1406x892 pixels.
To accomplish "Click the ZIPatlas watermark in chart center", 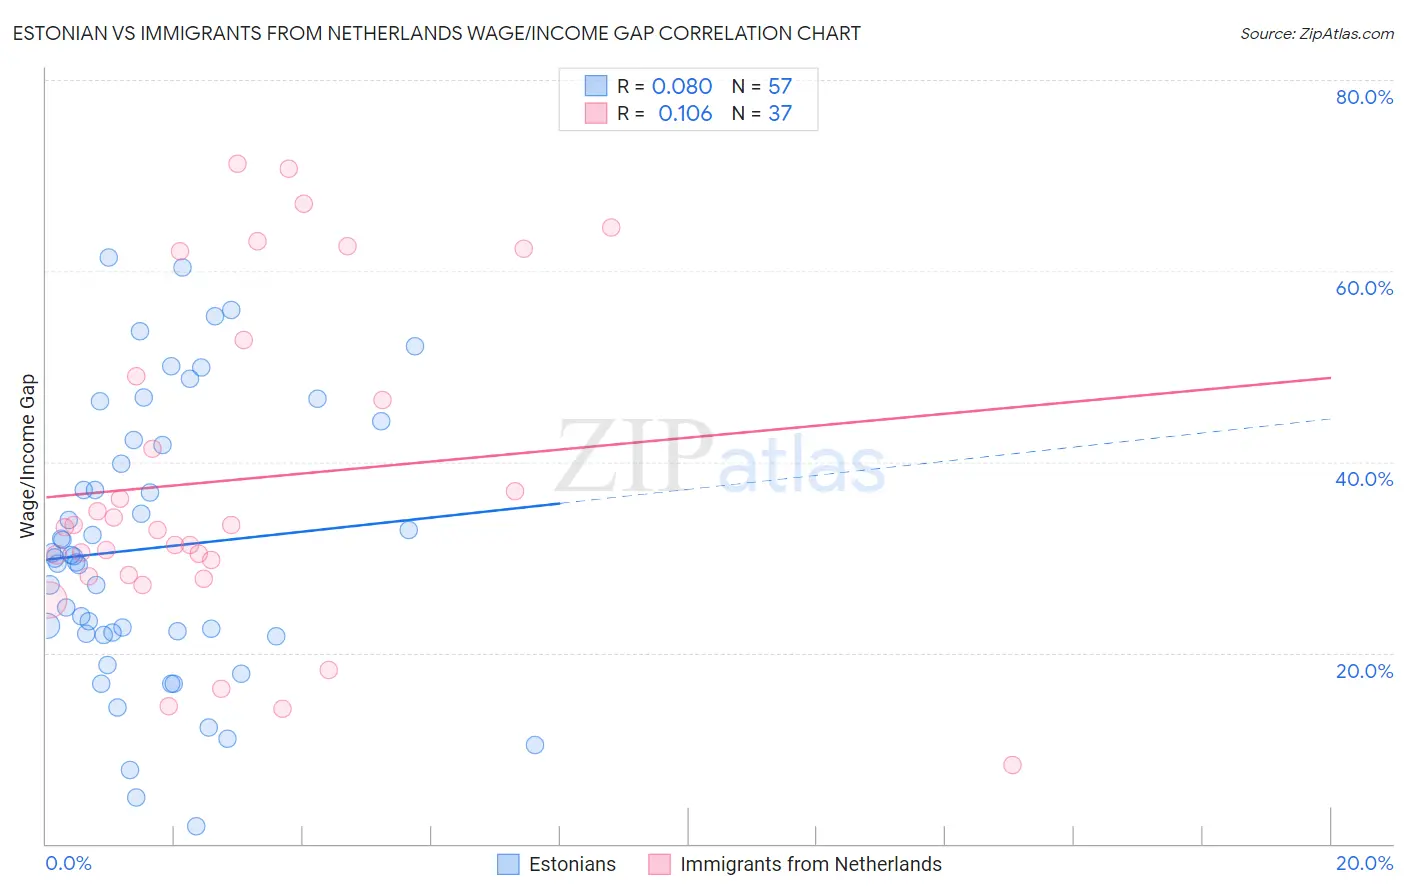I will (x=720, y=458).
